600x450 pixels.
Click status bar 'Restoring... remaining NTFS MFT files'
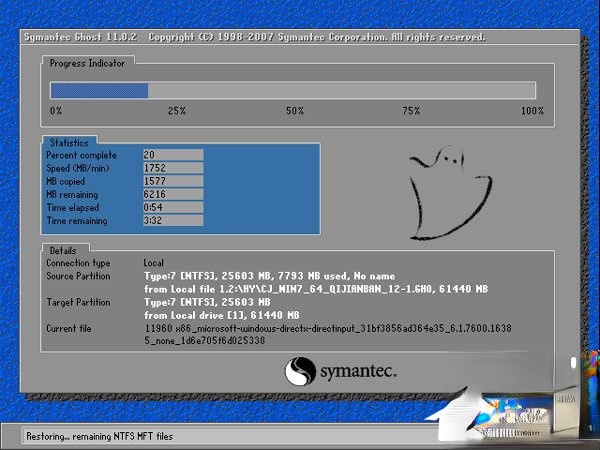click(99, 436)
